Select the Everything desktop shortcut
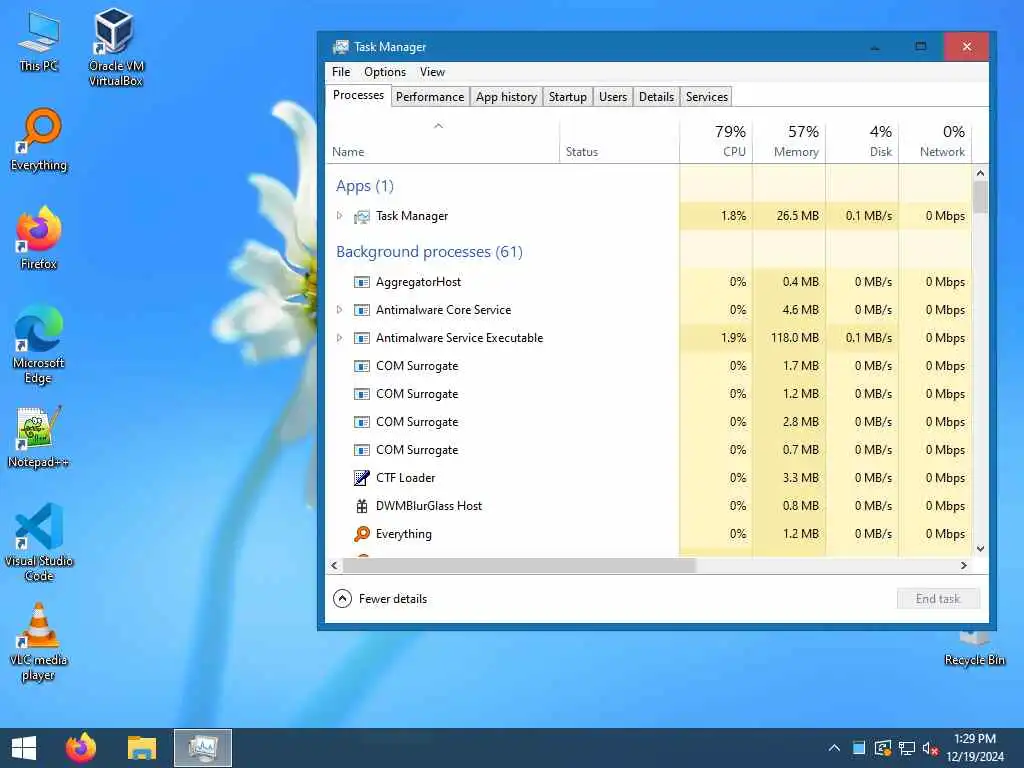 click(x=39, y=140)
